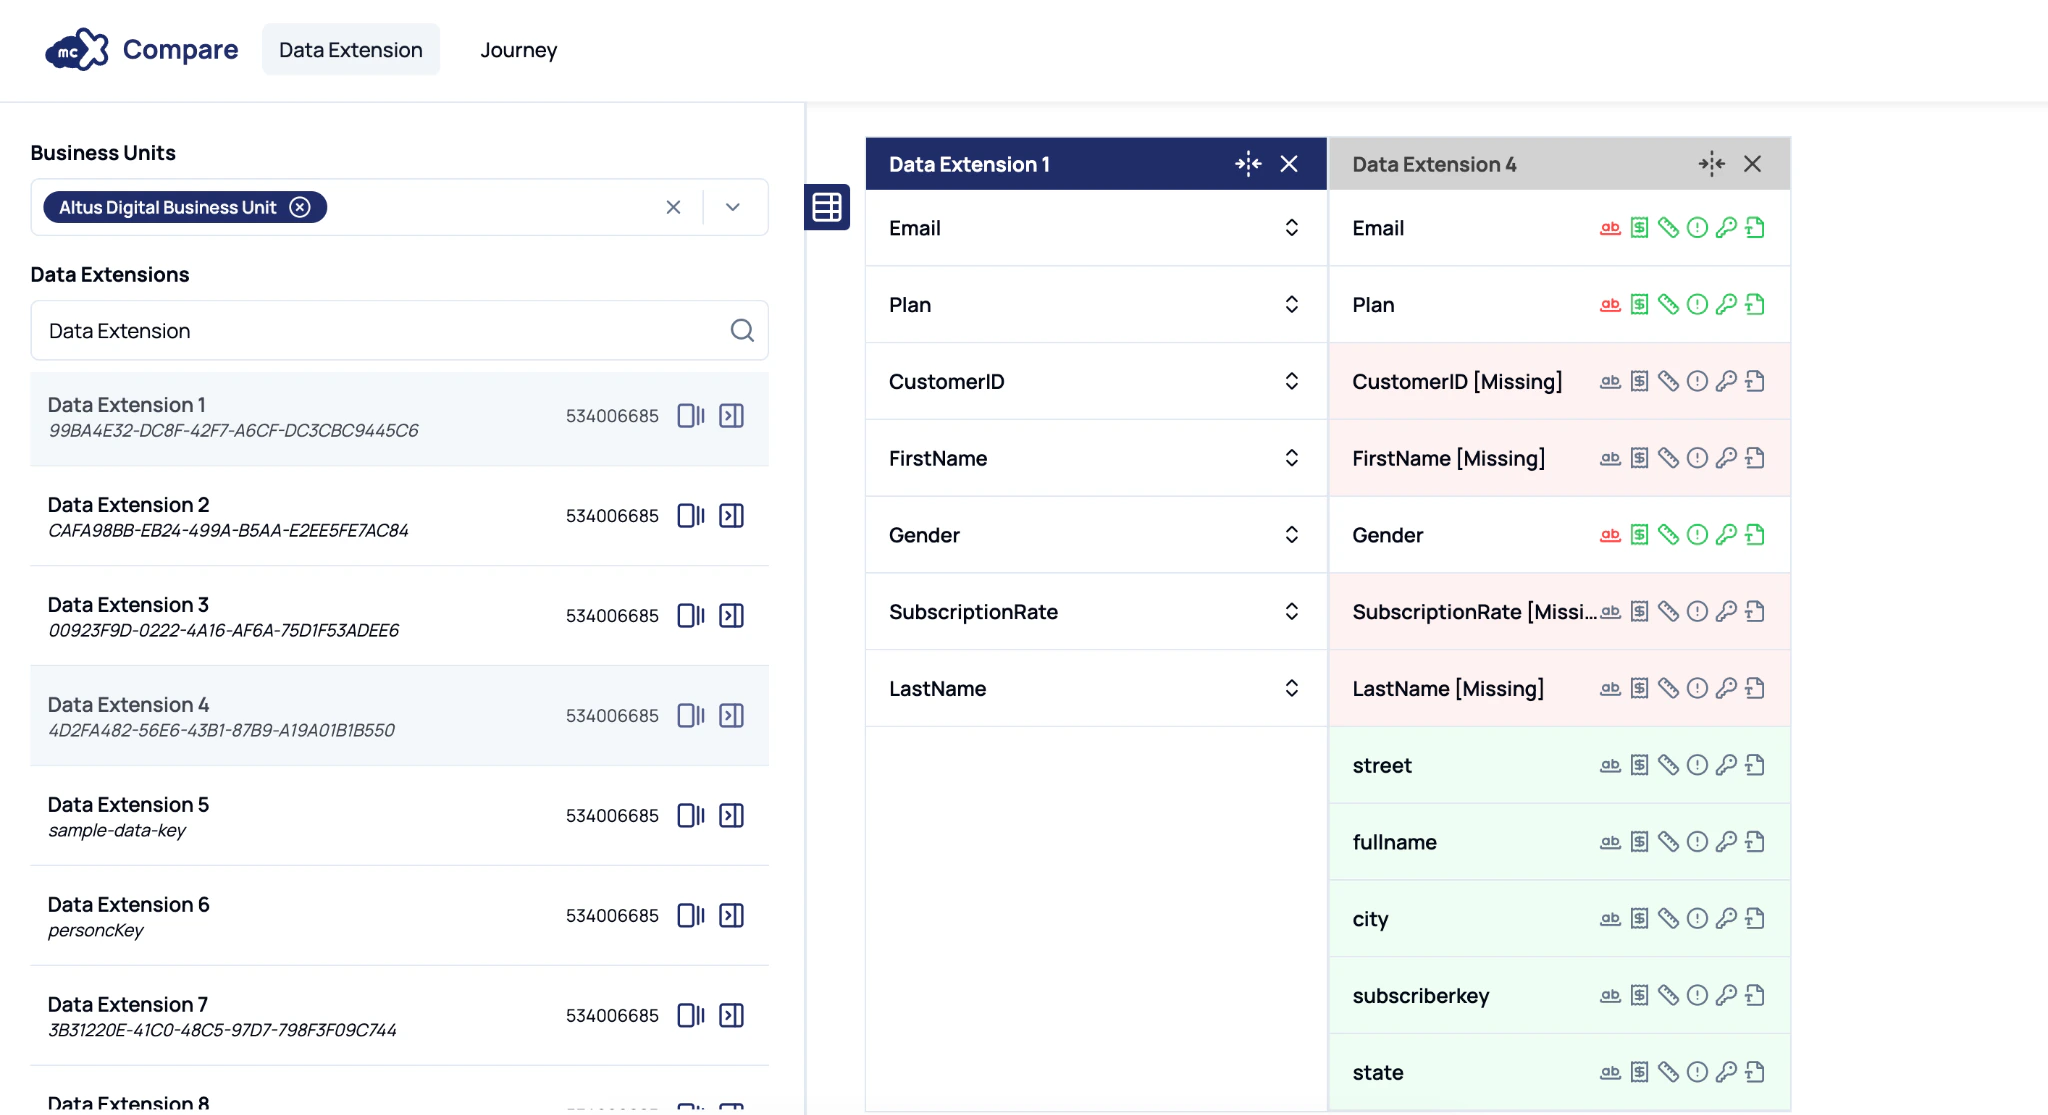Click the text document icon in LastName [Missing] row
Viewport: 2048px width, 1115px height.
(x=1755, y=688)
